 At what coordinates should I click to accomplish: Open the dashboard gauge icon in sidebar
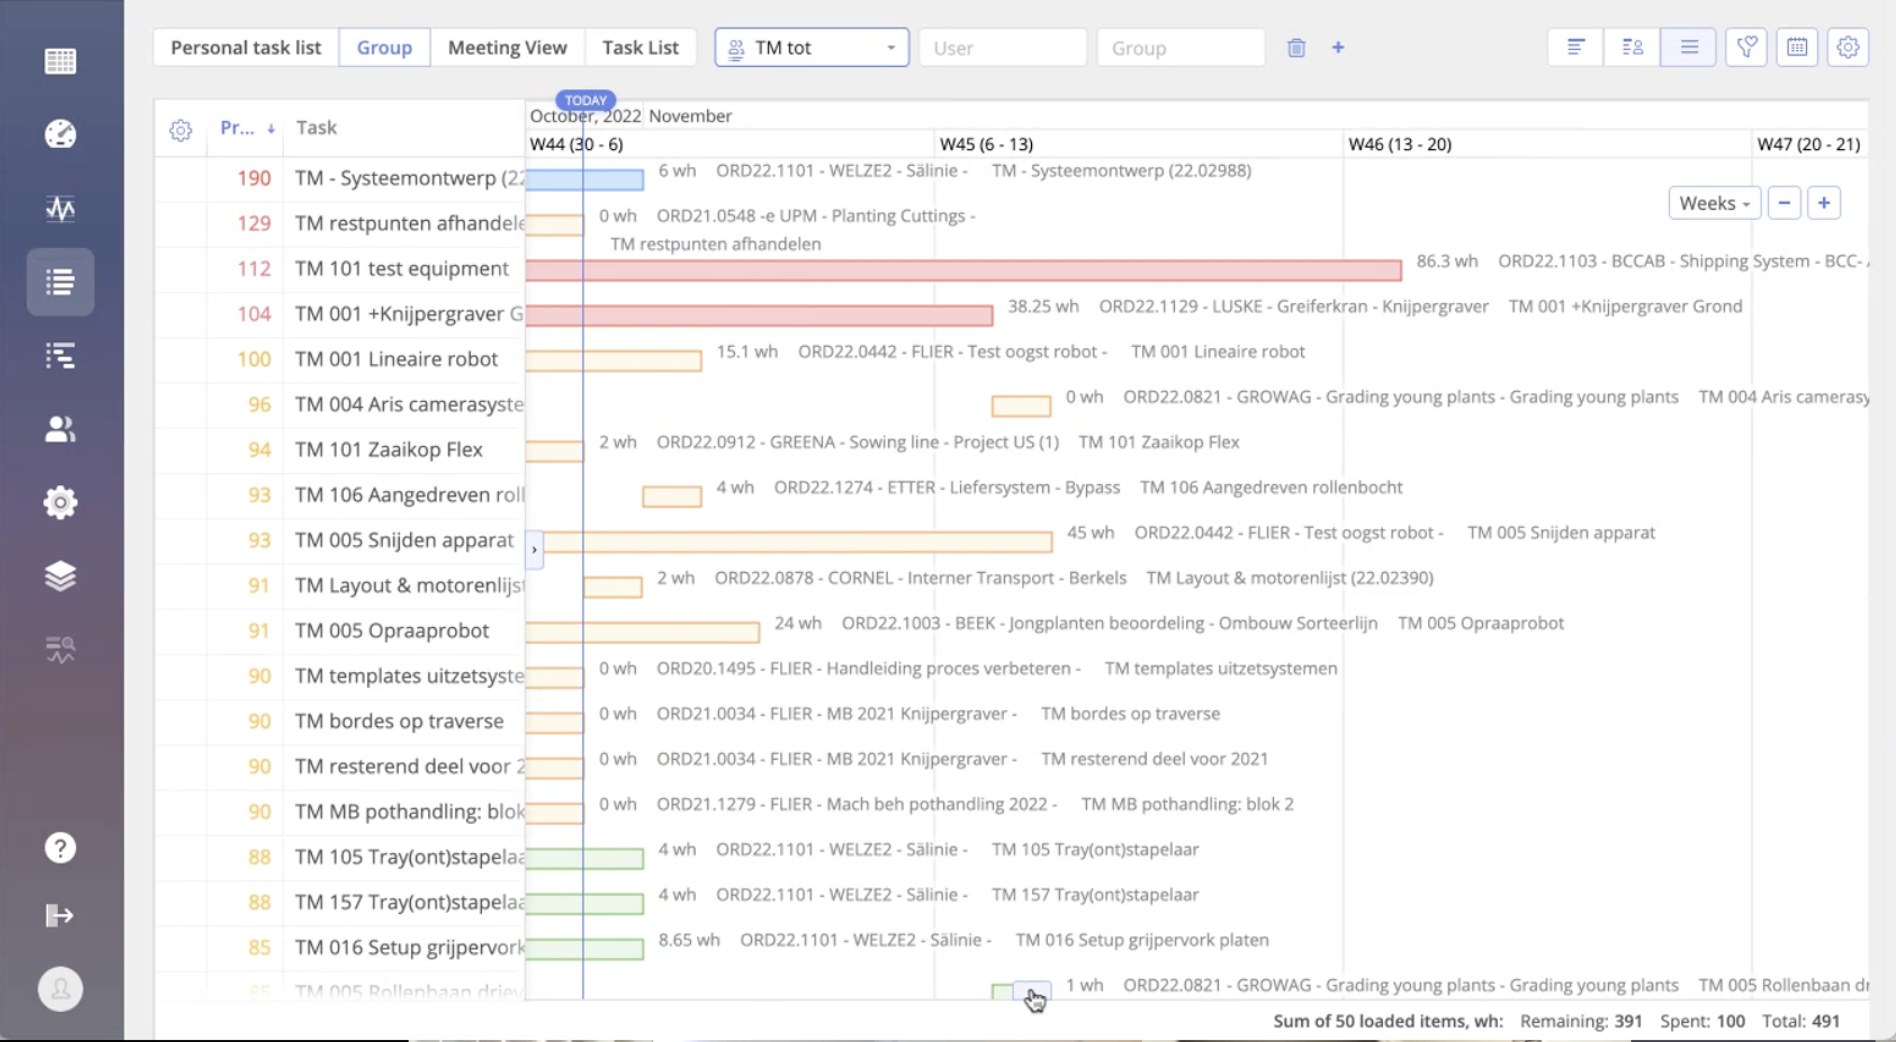[x=60, y=134]
